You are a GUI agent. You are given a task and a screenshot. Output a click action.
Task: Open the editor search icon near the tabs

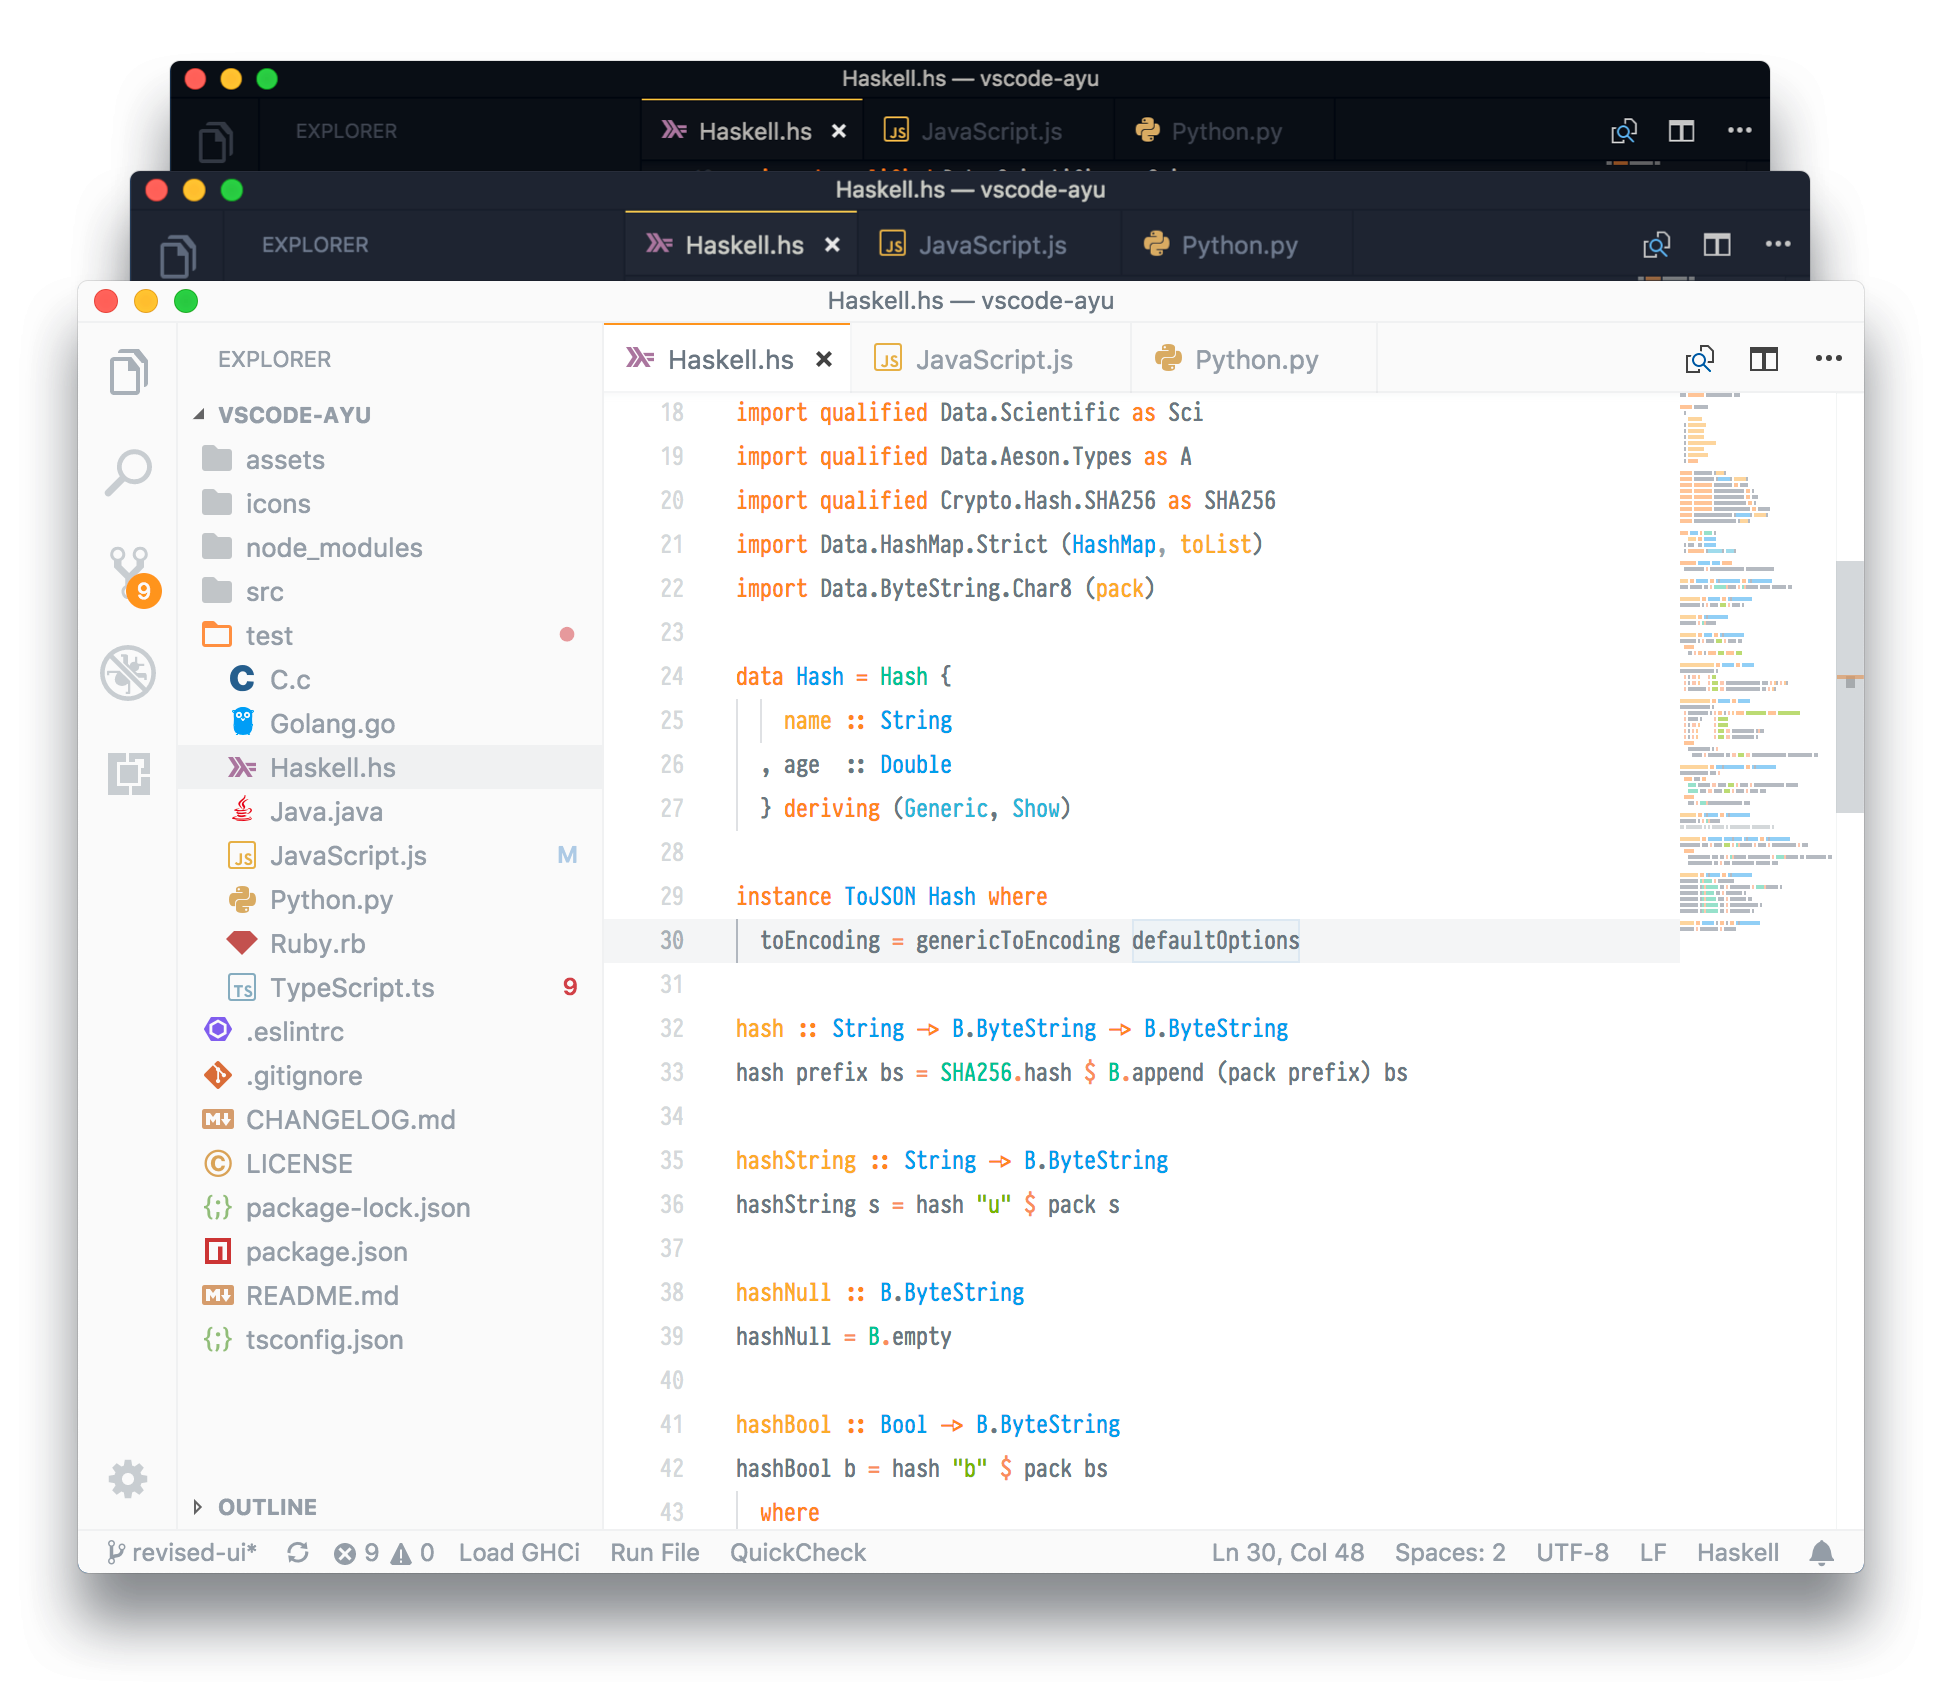[x=1700, y=358]
